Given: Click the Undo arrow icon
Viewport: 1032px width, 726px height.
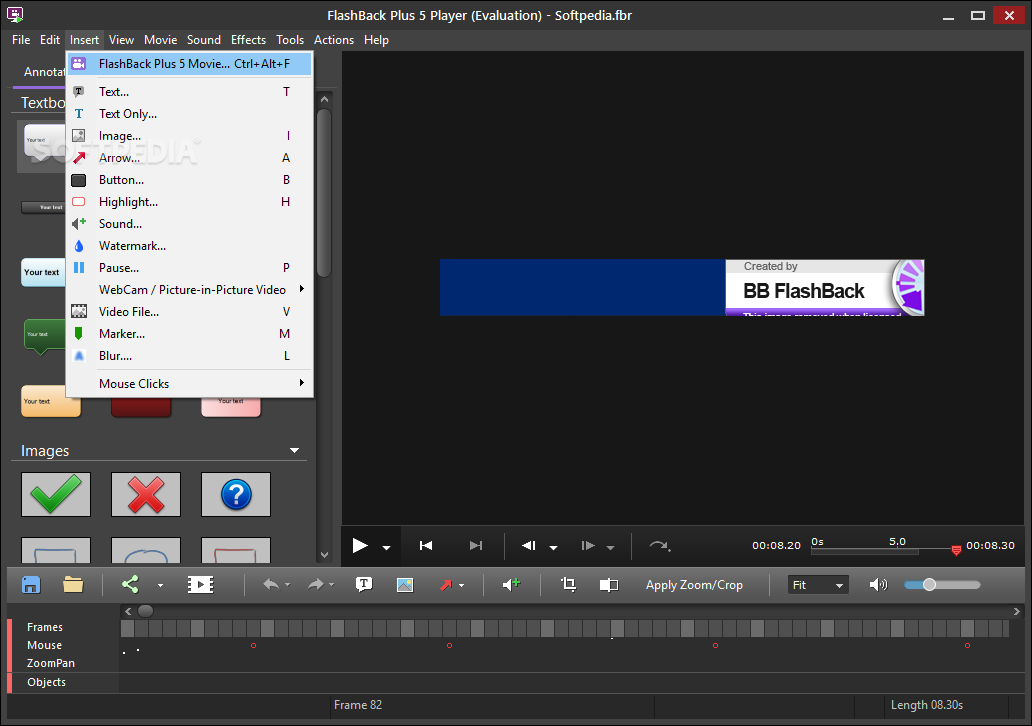Looking at the screenshot, I should coord(271,584).
